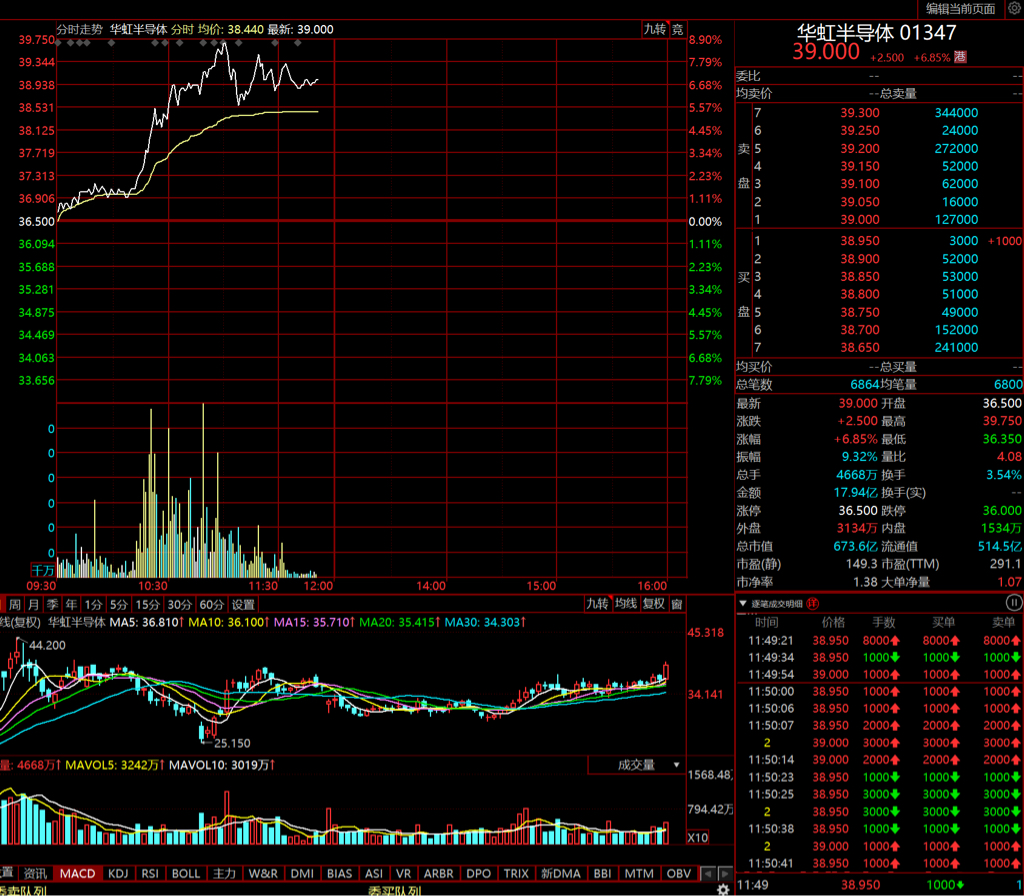
Task: Open the 设置 period settings
Action: 243,605
